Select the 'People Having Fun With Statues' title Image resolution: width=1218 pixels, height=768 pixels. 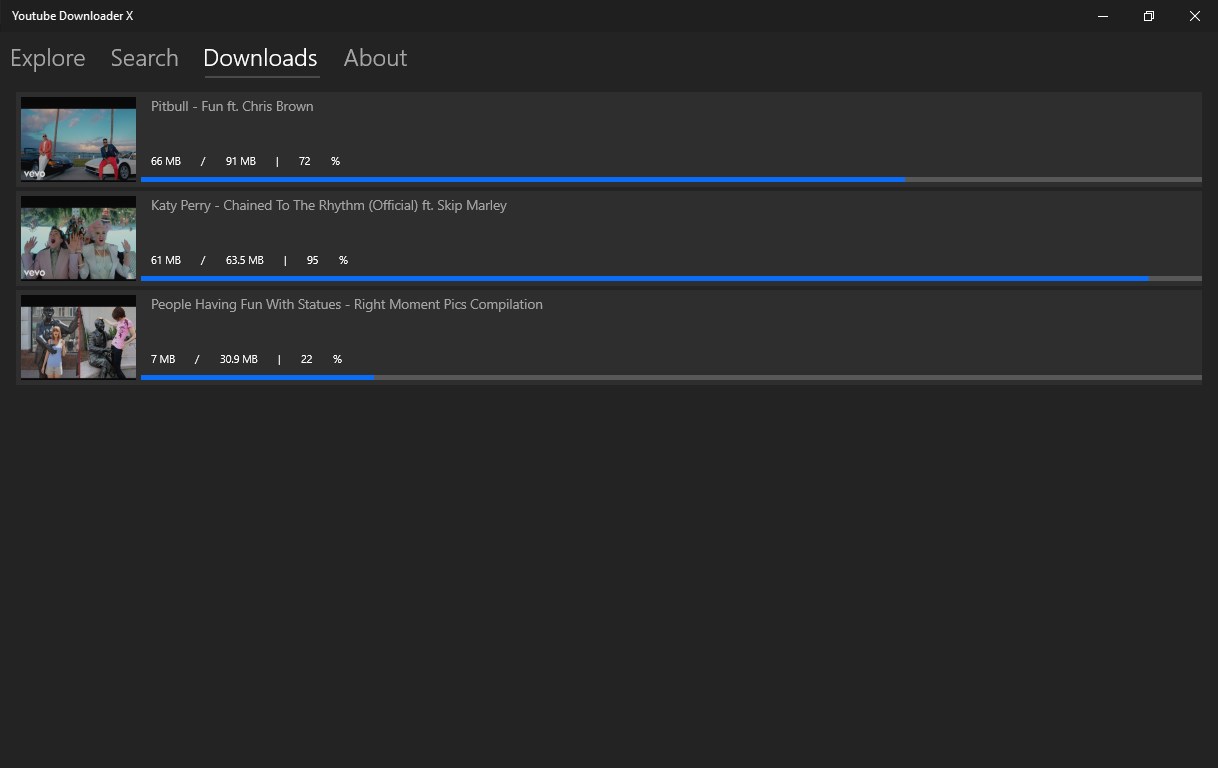pos(346,304)
